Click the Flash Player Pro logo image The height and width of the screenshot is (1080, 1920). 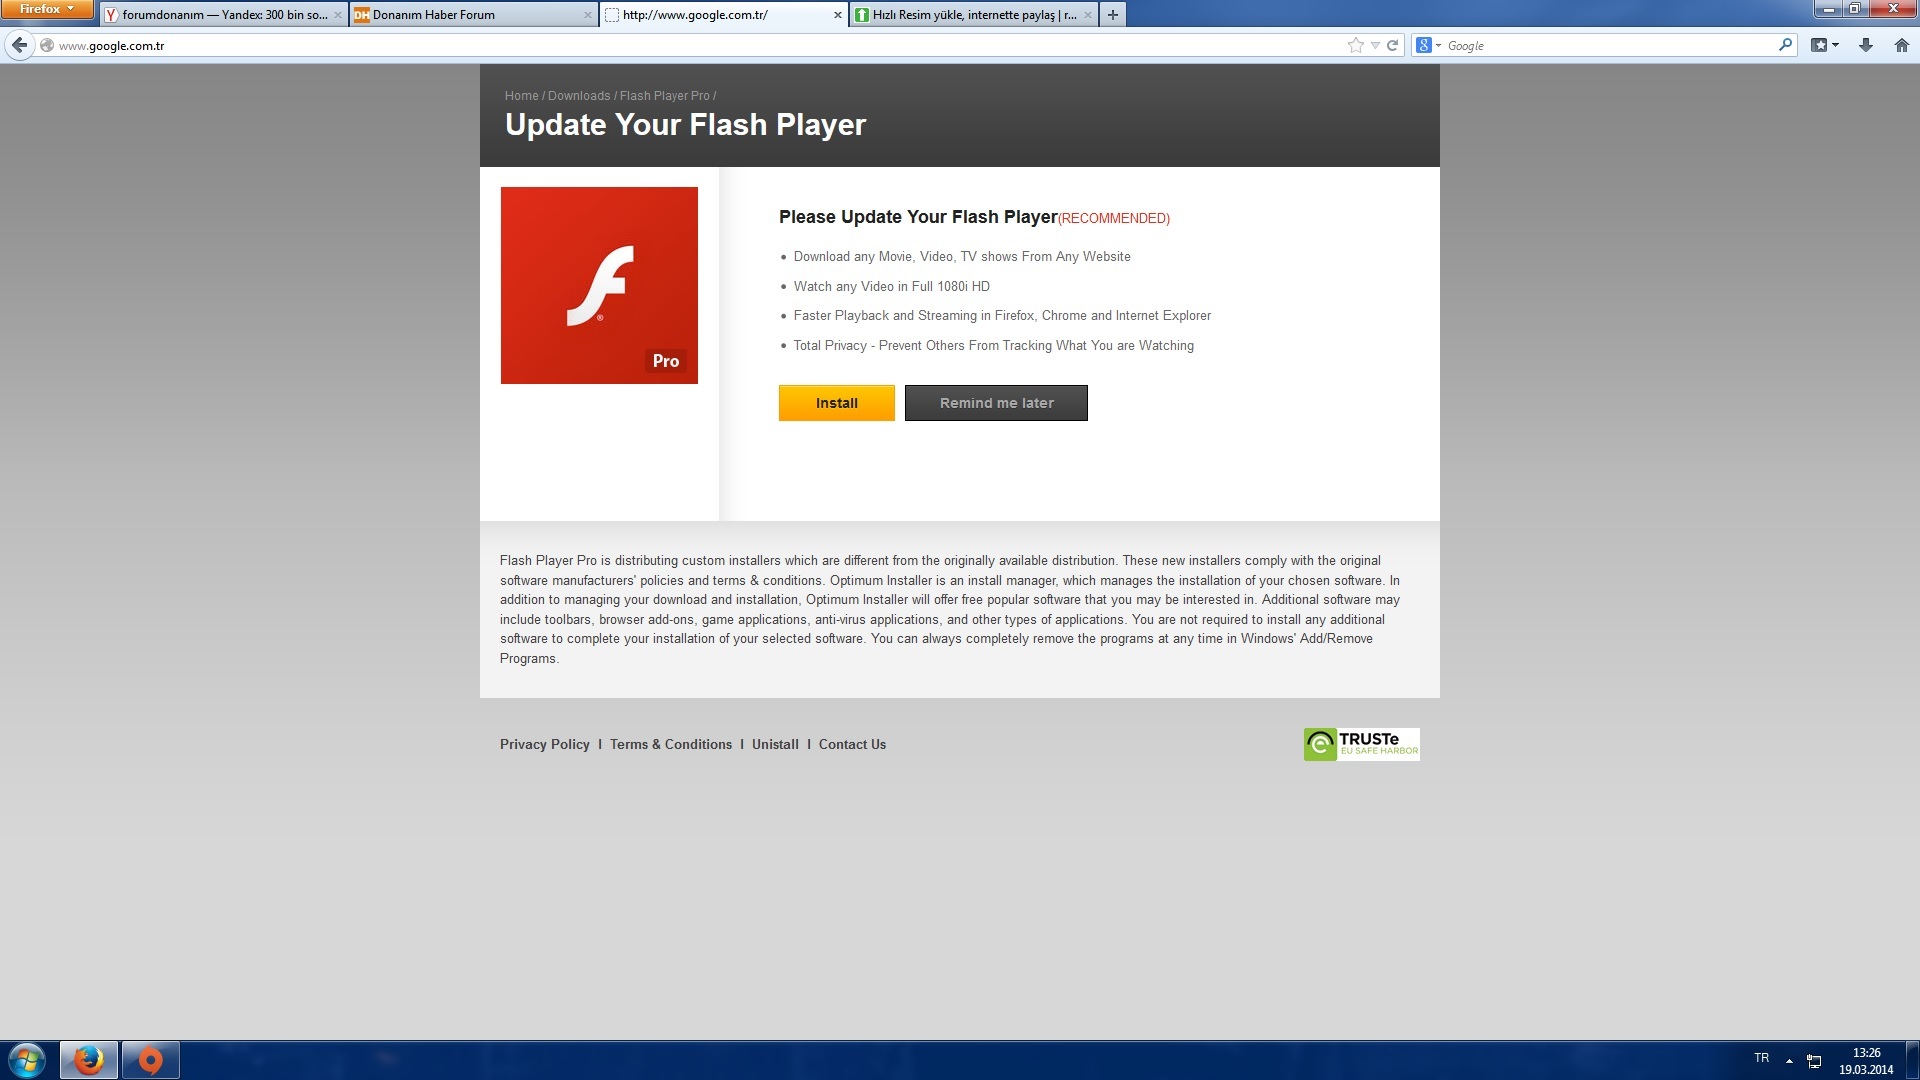point(599,285)
